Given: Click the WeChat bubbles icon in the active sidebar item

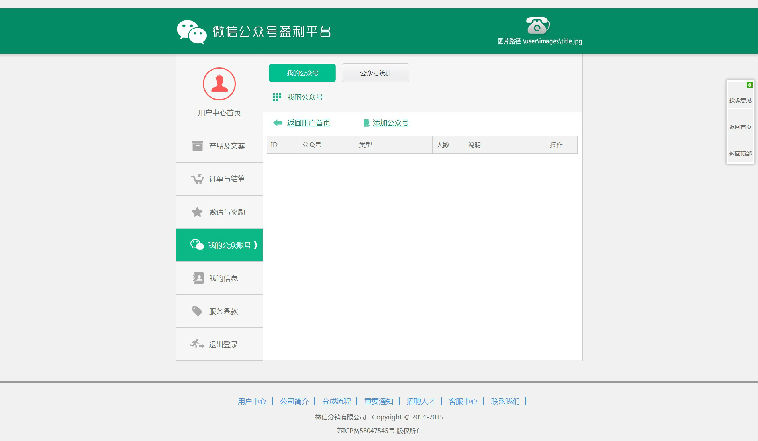Looking at the screenshot, I should pos(197,245).
